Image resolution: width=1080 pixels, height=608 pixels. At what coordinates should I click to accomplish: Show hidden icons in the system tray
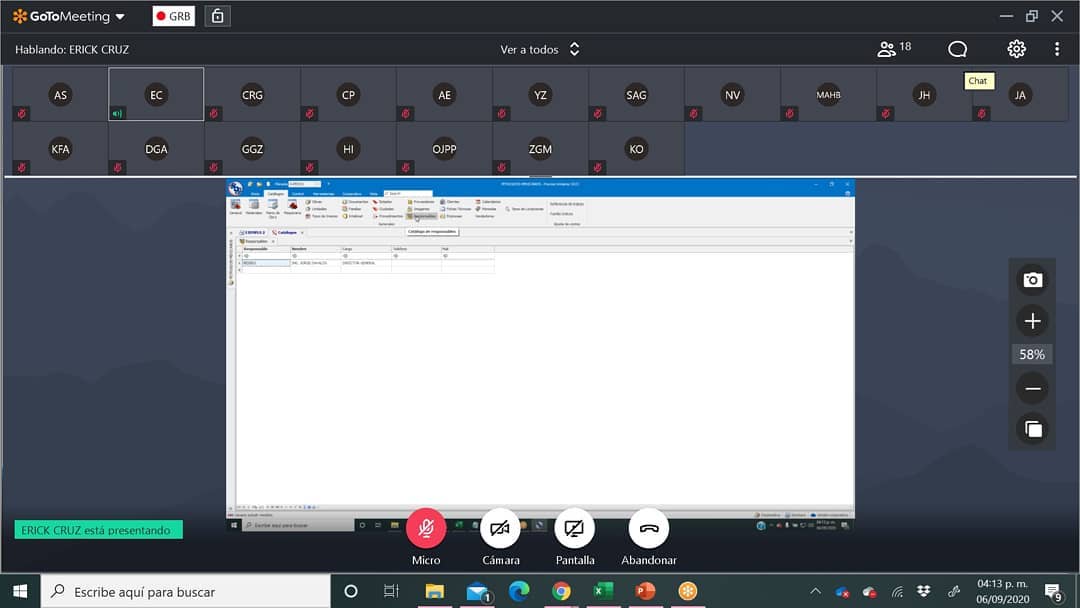(816, 591)
